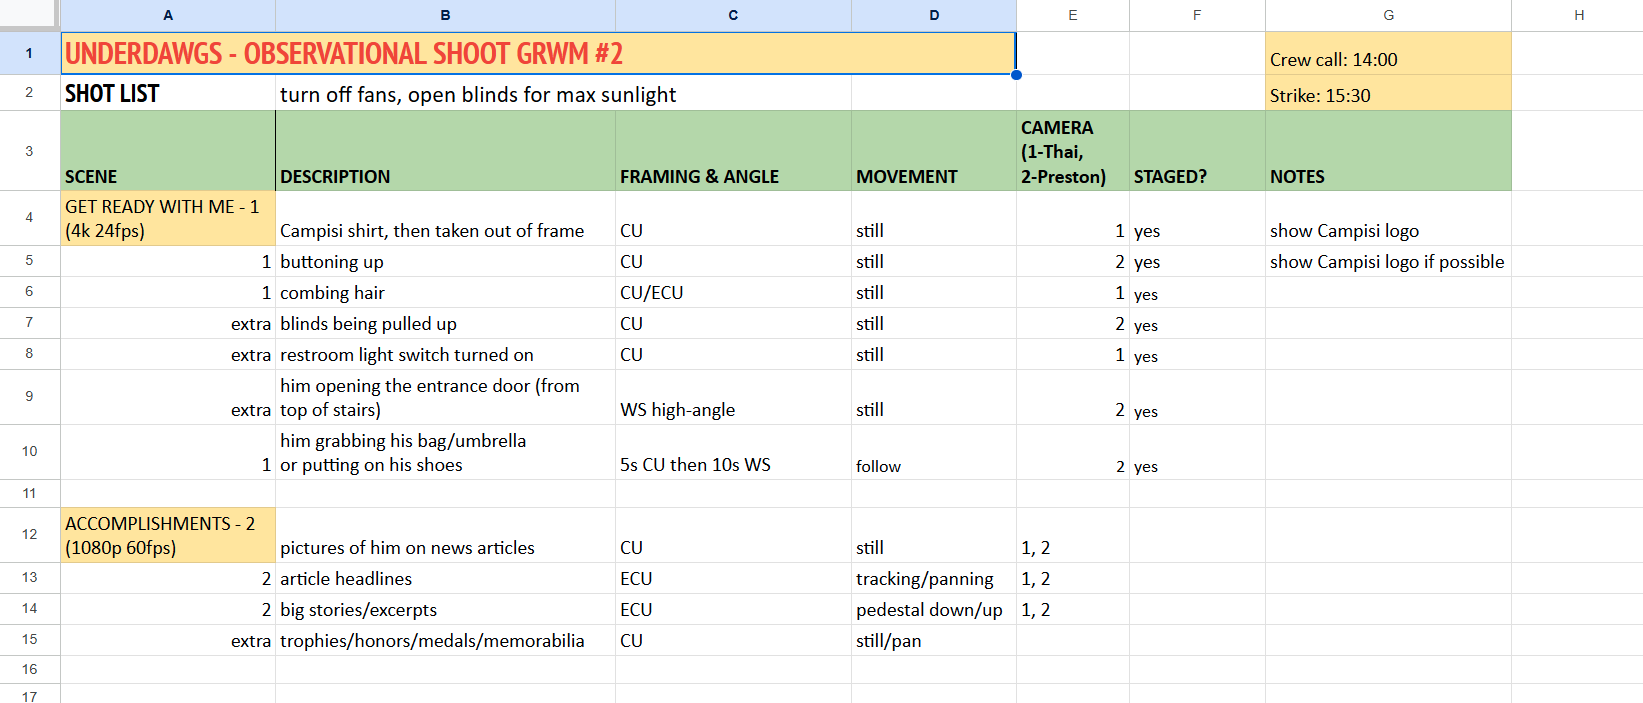The width and height of the screenshot is (1643, 703).
Task: Select ACCOMPLISHMENTS - 2 (1080p 60fps) cell
Action: tap(168, 535)
